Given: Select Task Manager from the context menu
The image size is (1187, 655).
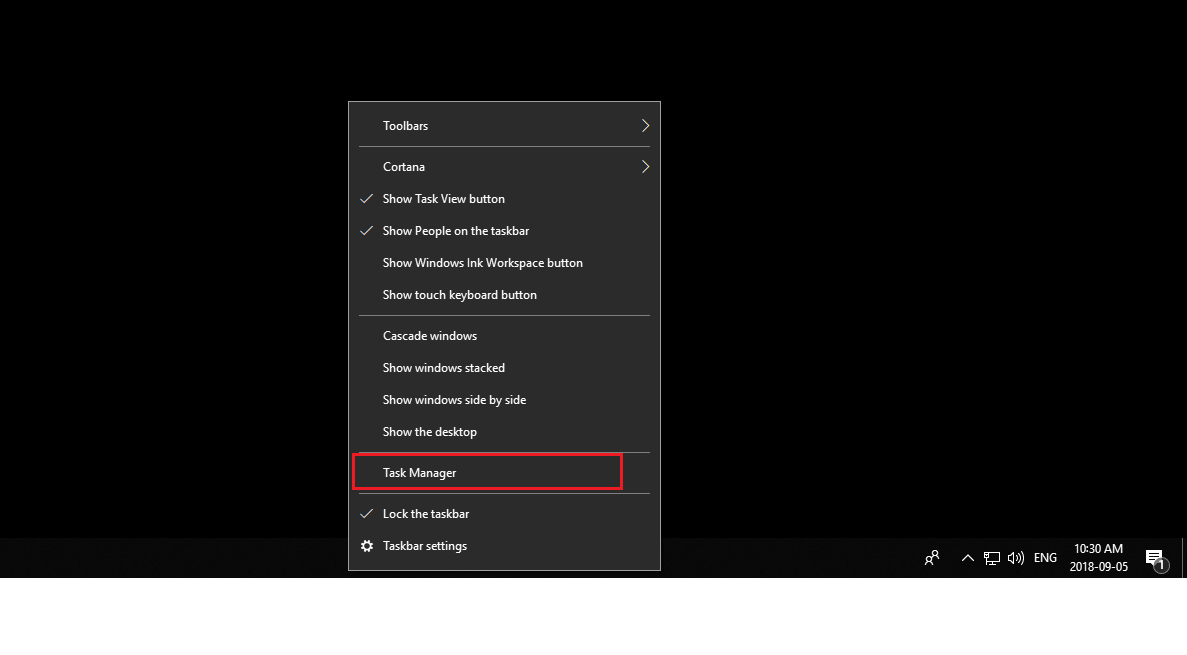Looking at the screenshot, I should point(504,473).
